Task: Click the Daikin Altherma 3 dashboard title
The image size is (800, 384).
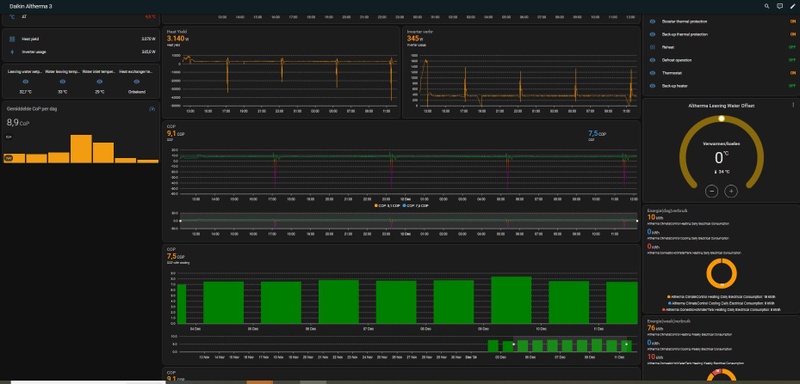Action: [31, 6]
